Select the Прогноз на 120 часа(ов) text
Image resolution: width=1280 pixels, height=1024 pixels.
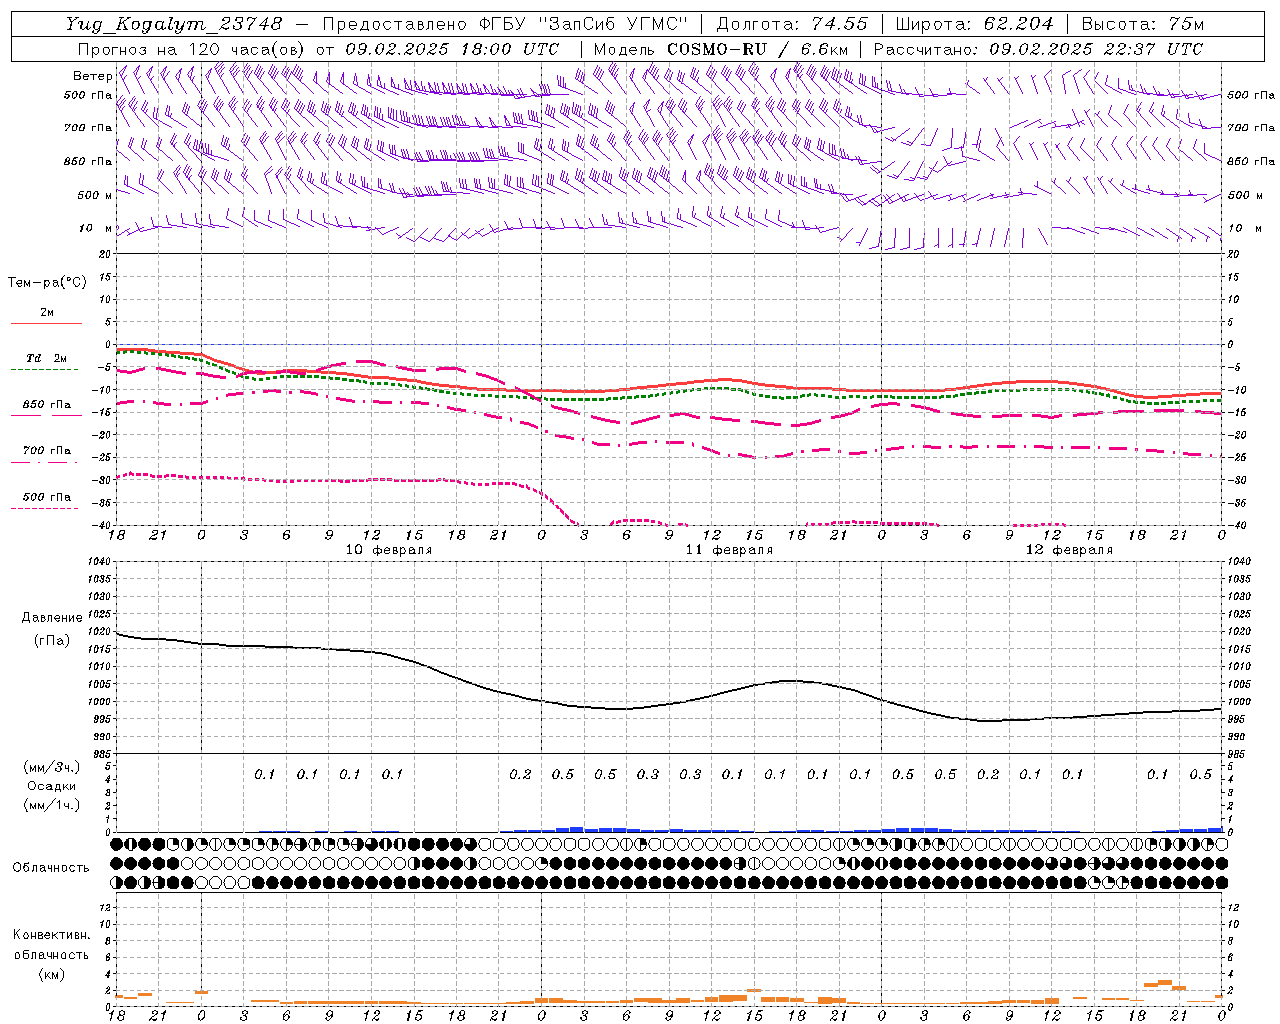pyautogui.click(x=192, y=48)
